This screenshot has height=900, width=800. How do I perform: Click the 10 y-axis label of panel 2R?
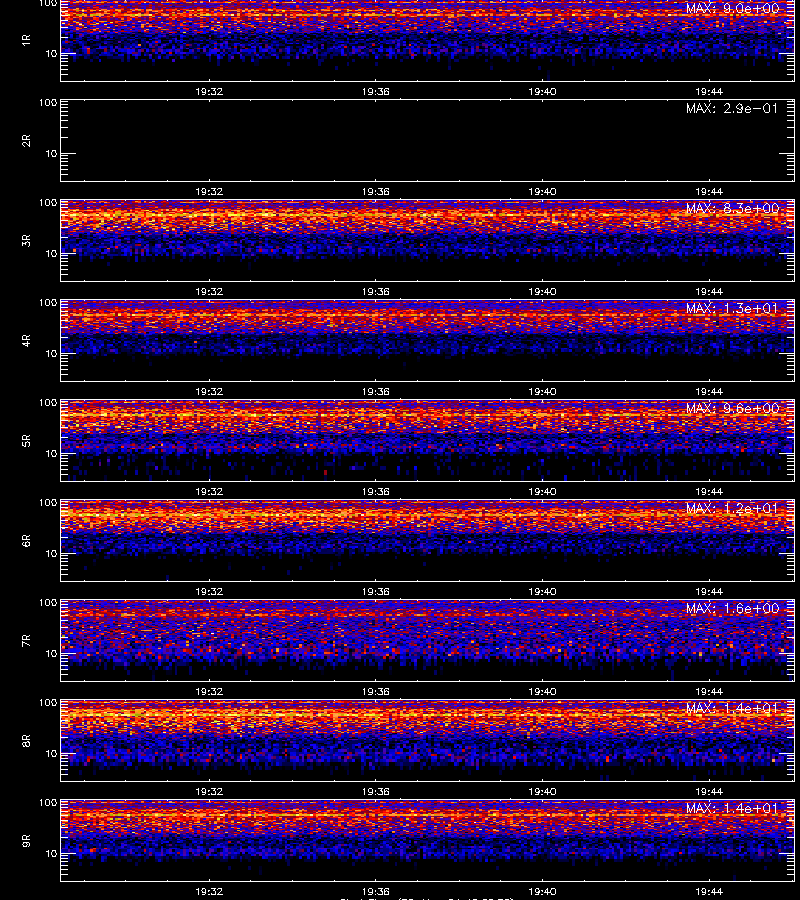tap(51, 153)
